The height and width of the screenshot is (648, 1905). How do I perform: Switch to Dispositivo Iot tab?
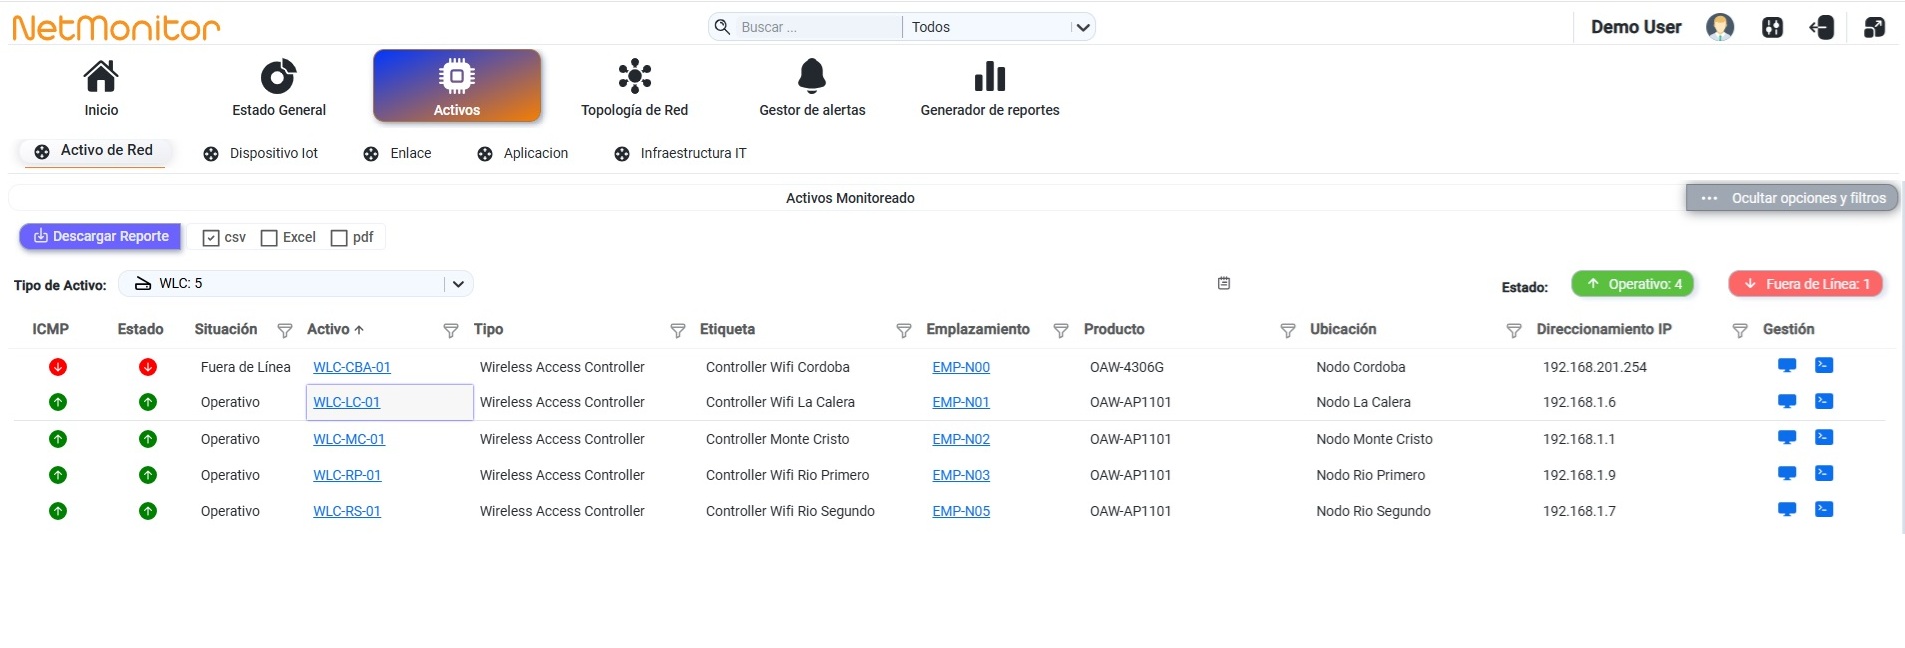[260, 153]
